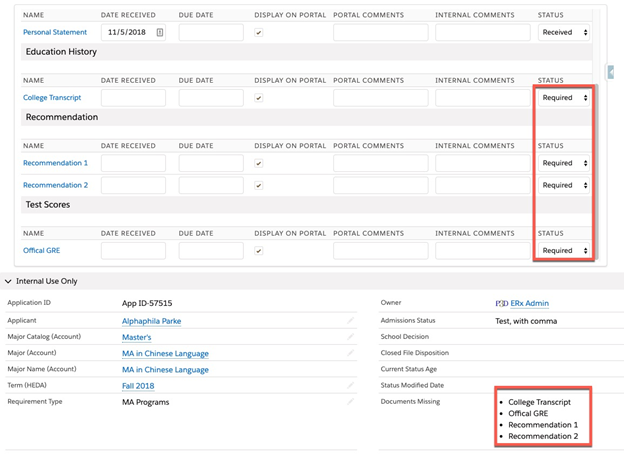Click the edit pencil beside Applicant
The image size is (624, 455).
tap(351, 321)
